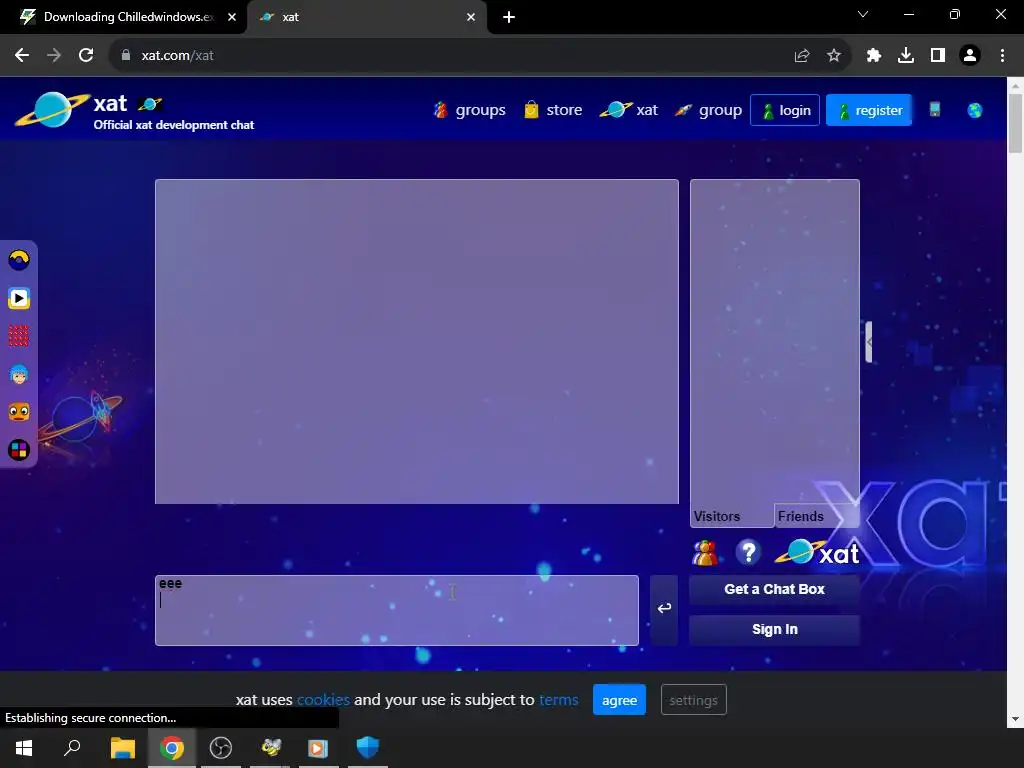Open the four-color squares sidebar icon
This screenshot has height=768, width=1024.
(x=19, y=450)
